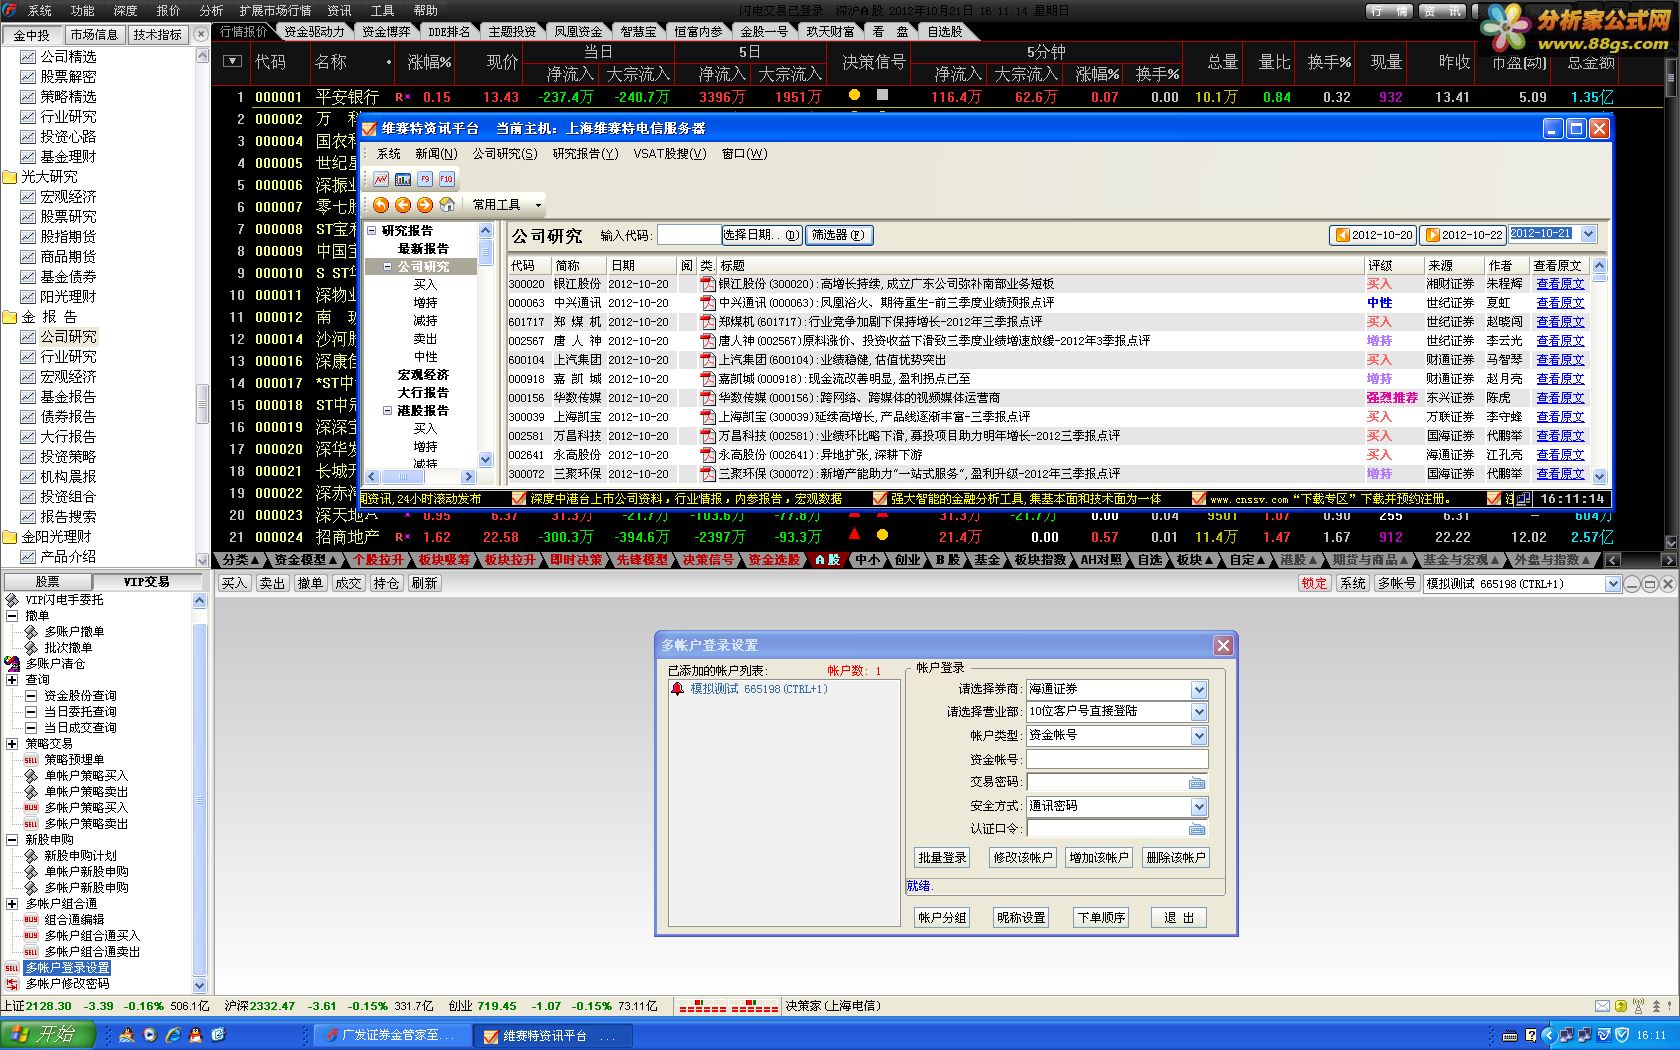Screen dimensions: 1680x1050
Task: Go back with the orange left arrow
Action: [403, 204]
